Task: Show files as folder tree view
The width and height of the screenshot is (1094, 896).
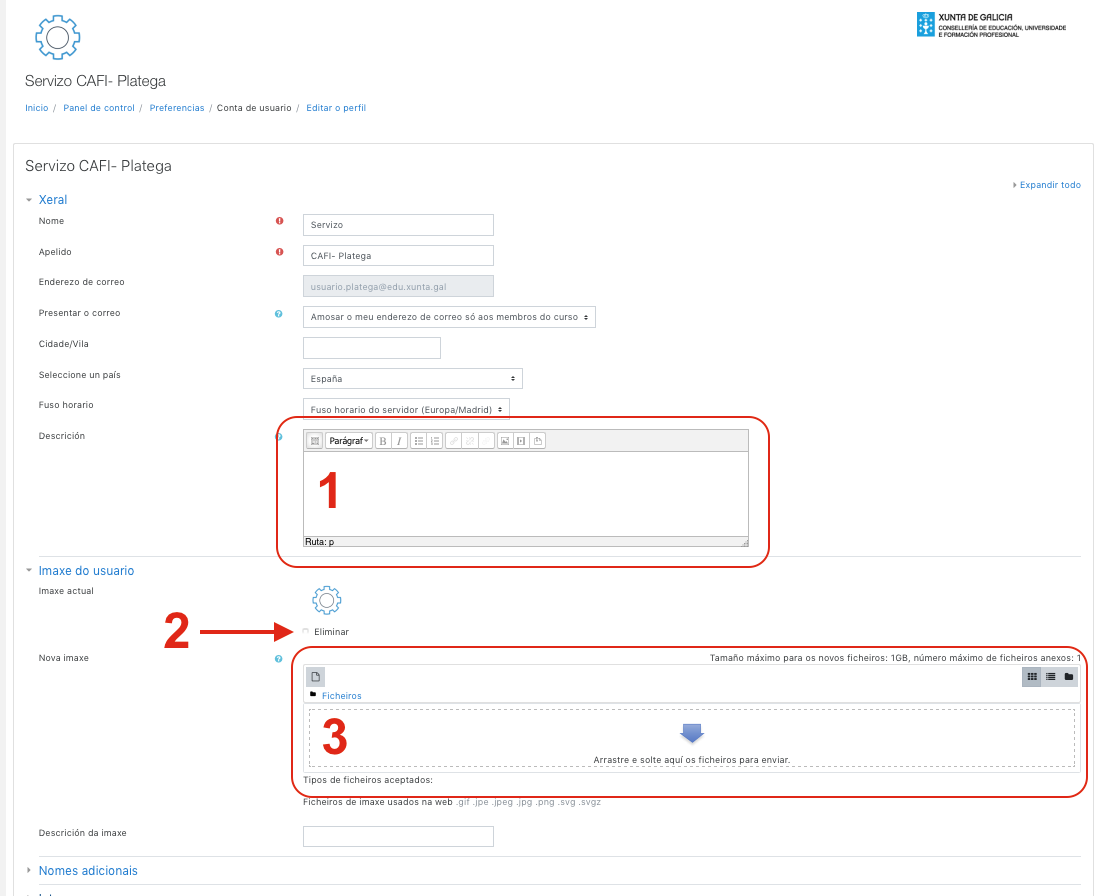Action: pos(1069,677)
